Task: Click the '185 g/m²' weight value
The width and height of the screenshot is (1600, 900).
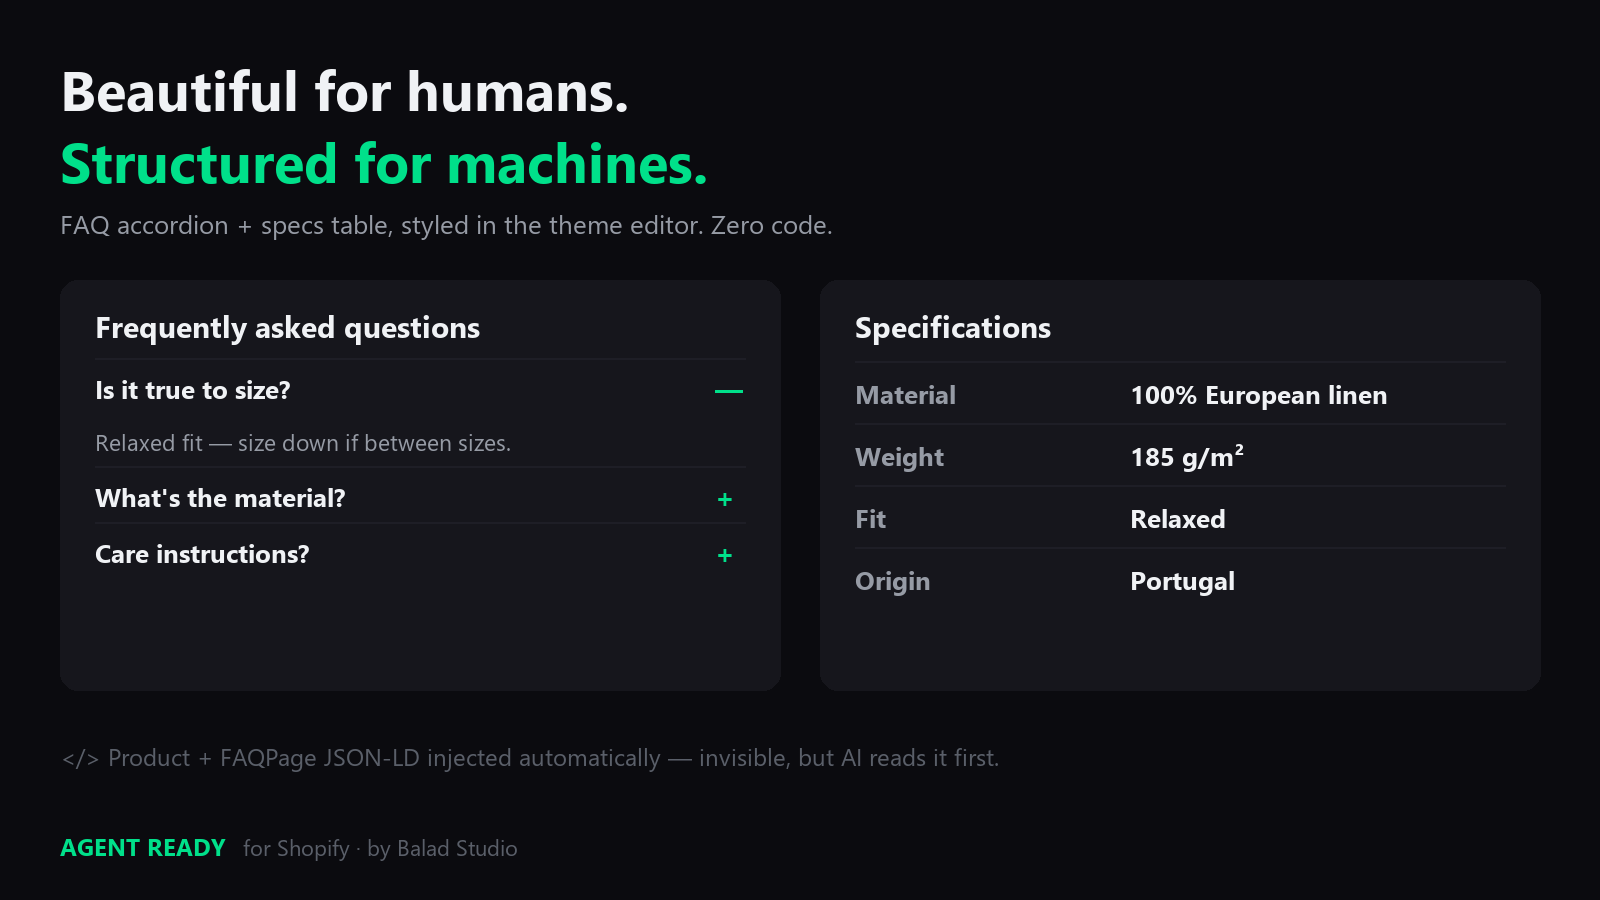Action: [x=1187, y=457]
